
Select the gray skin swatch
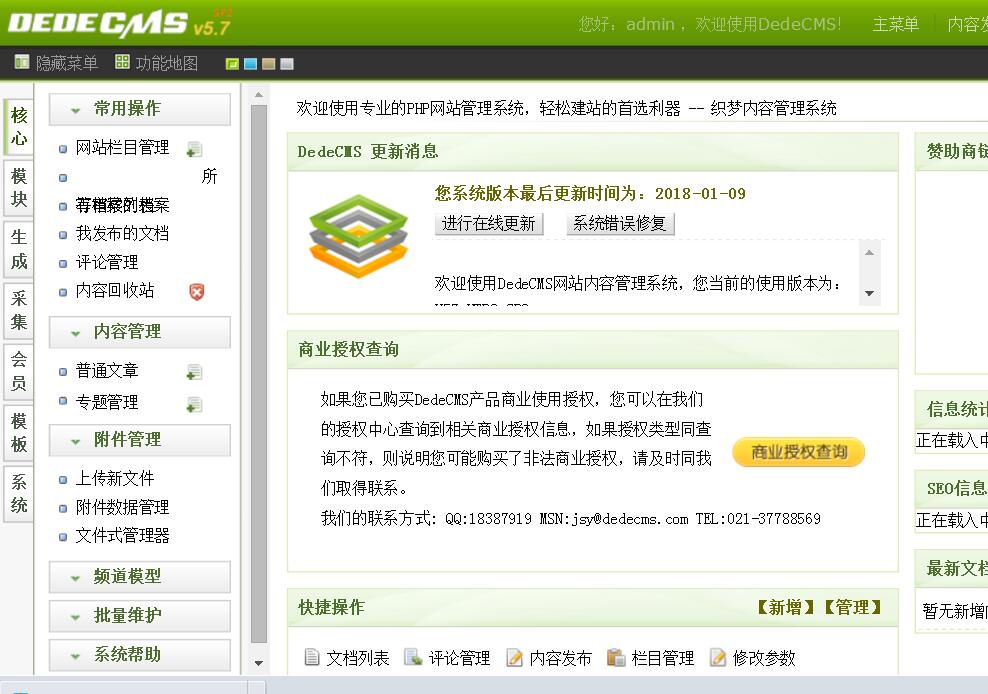[x=287, y=64]
